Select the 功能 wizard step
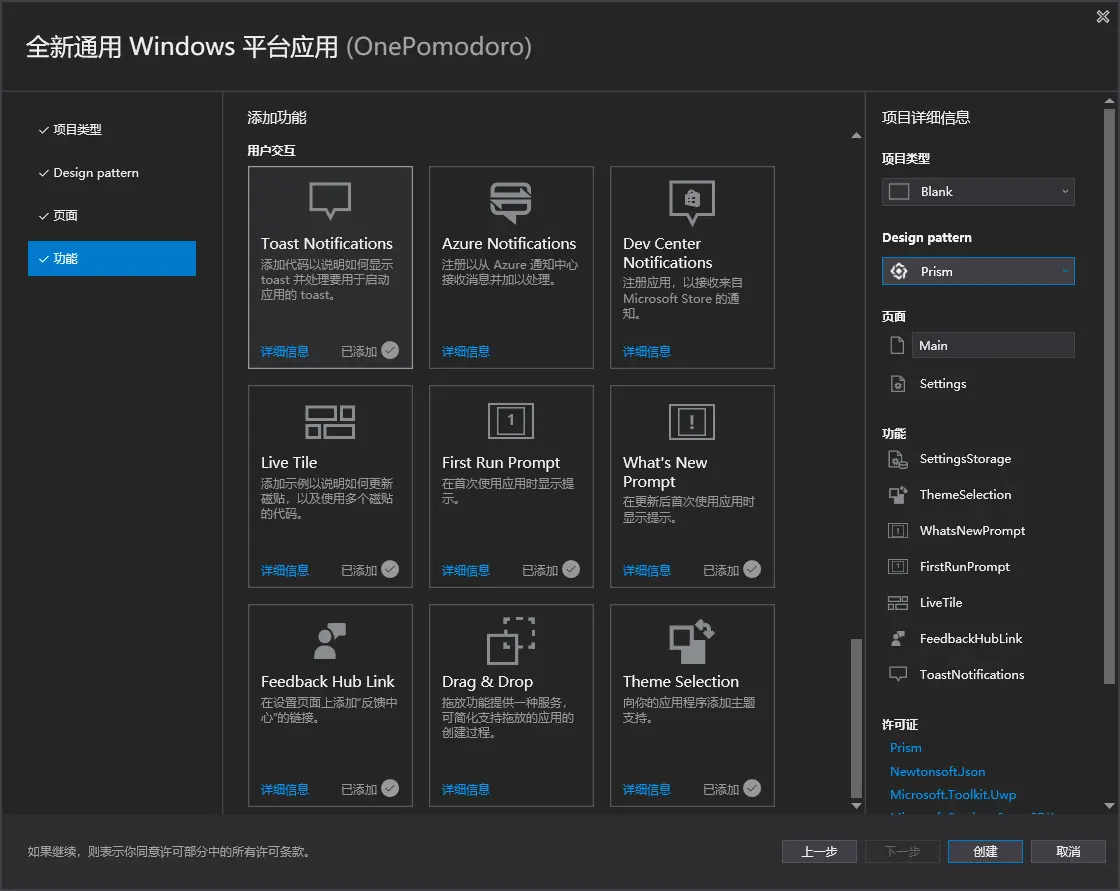This screenshot has height=891, width=1120. [x=111, y=258]
